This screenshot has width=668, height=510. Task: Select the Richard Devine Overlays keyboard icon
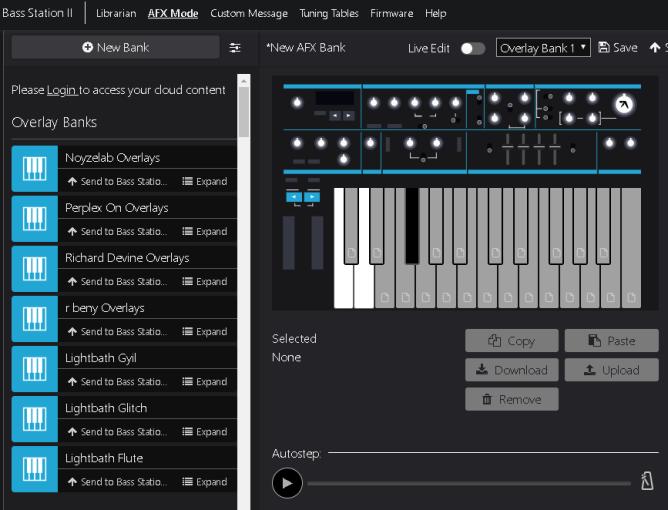(x=35, y=269)
